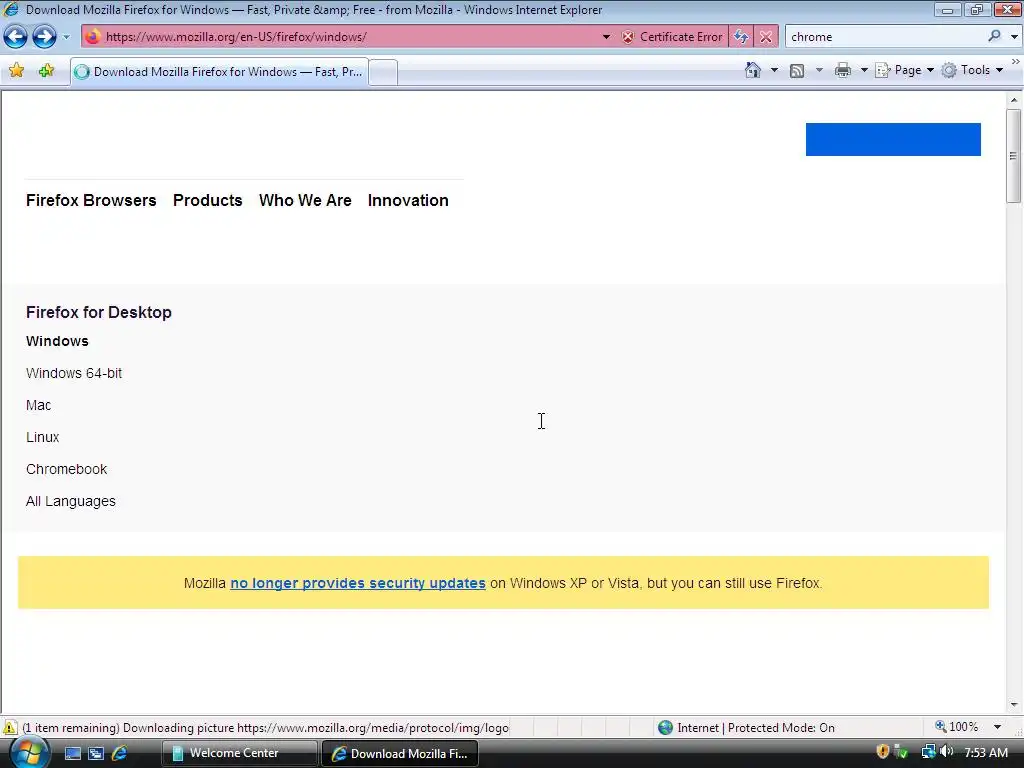Screen dimensions: 1024x768
Task: Select the Windows link
Action: (x=57, y=341)
